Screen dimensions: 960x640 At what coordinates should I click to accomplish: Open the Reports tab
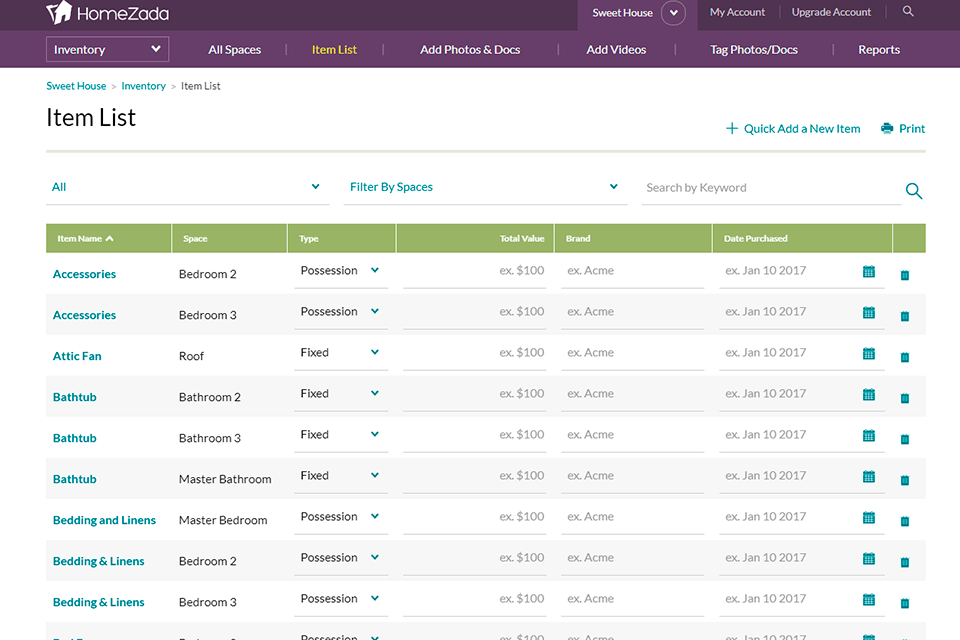(x=879, y=50)
